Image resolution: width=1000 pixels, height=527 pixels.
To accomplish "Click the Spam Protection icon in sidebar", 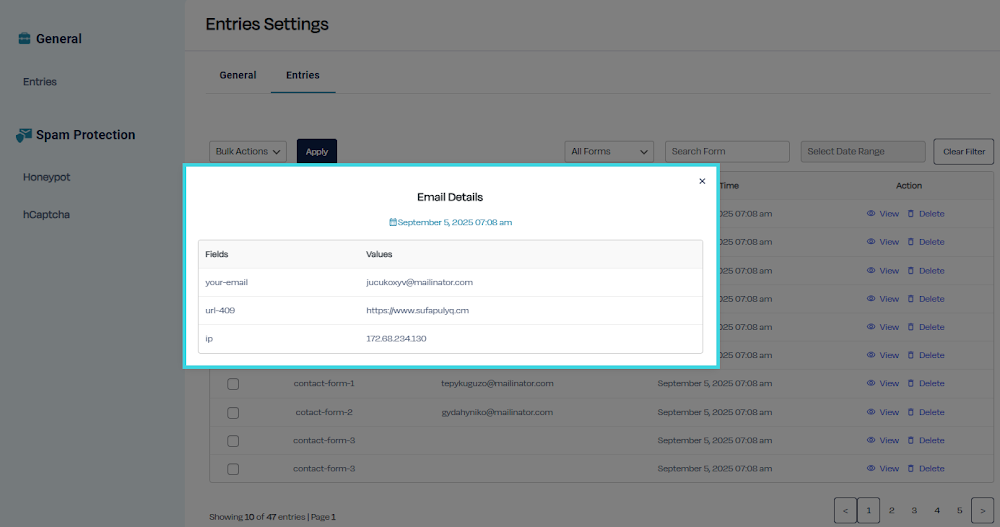I will point(24,135).
